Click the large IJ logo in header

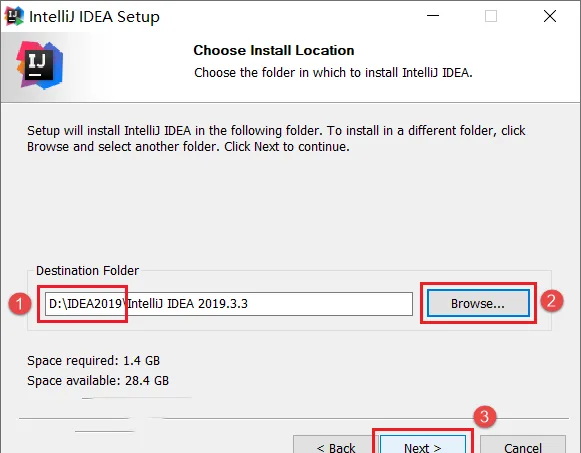[x=40, y=65]
